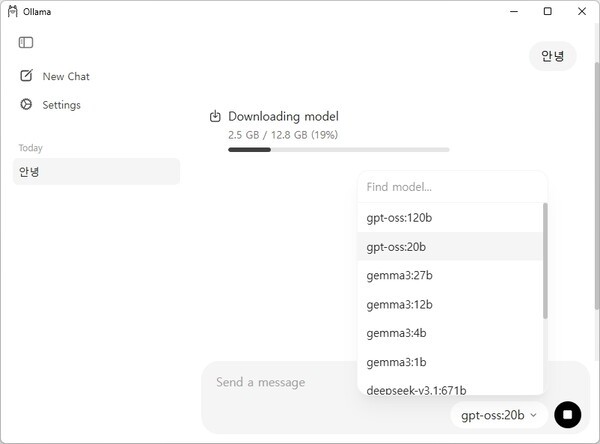Open the 안녕 chat in Today list
Image resolution: width=600 pixels, height=444 pixels.
tap(96, 172)
